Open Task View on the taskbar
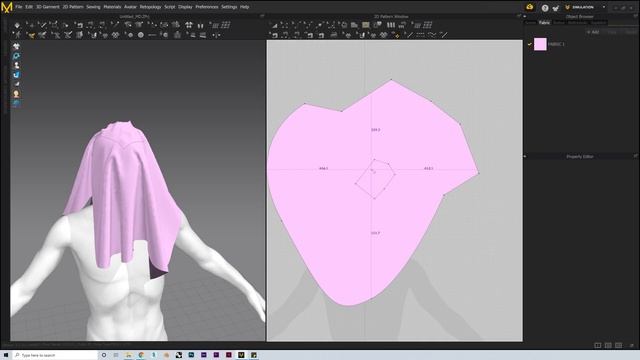Image resolution: width=640 pixels, height=360 pixels. [116, 355]
